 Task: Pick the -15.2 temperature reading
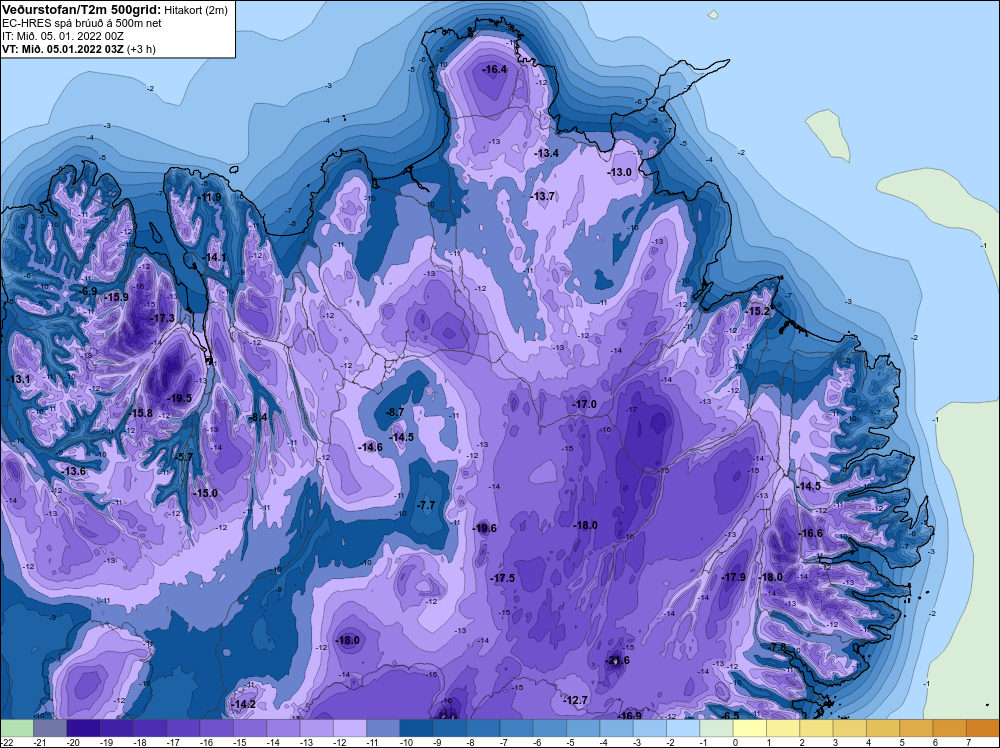[758, 311]
